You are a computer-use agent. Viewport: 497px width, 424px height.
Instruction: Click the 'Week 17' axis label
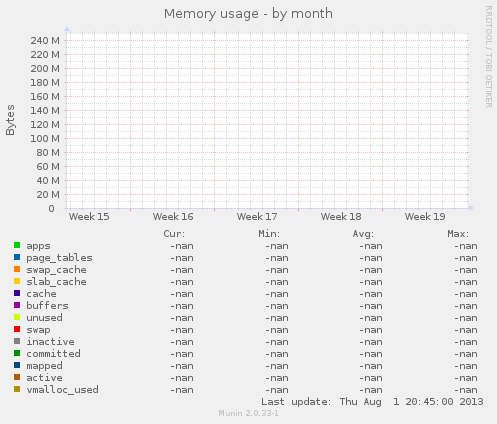(x=257, y=217)
